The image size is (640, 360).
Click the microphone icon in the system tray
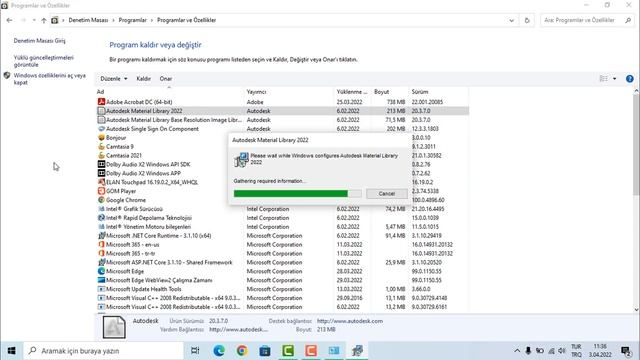tap(528, 351)
